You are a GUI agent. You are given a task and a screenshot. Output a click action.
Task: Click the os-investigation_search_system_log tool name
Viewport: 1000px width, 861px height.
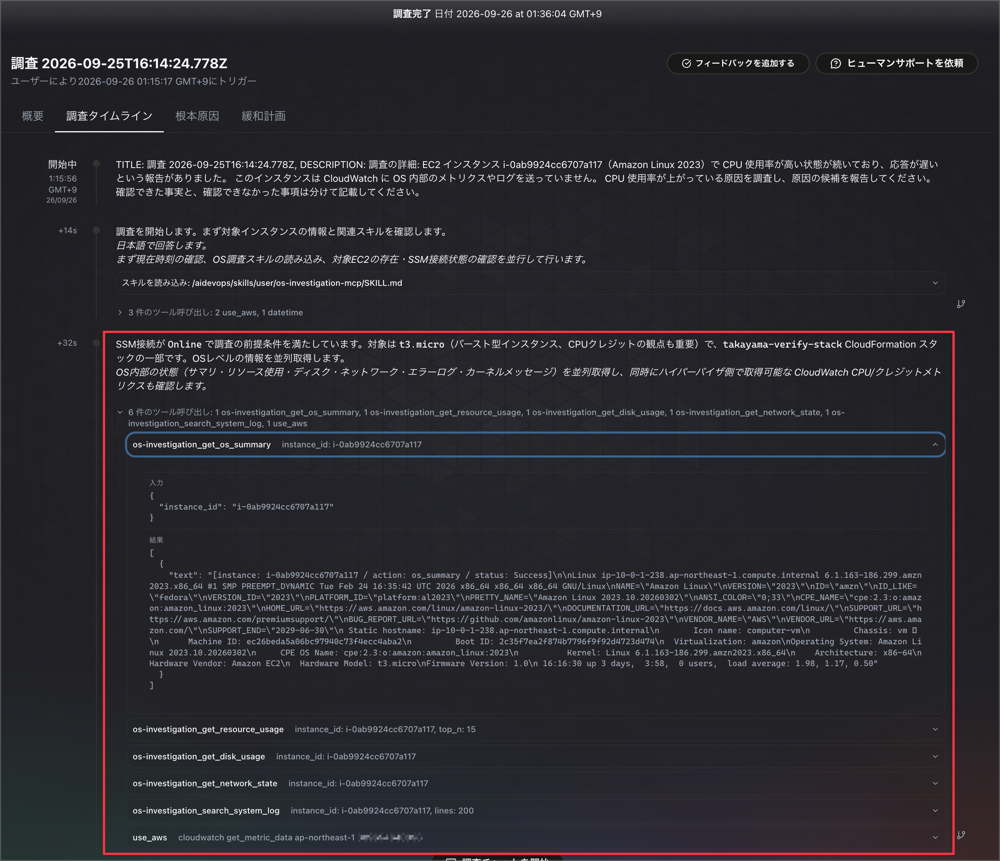(x=206, y=811)
